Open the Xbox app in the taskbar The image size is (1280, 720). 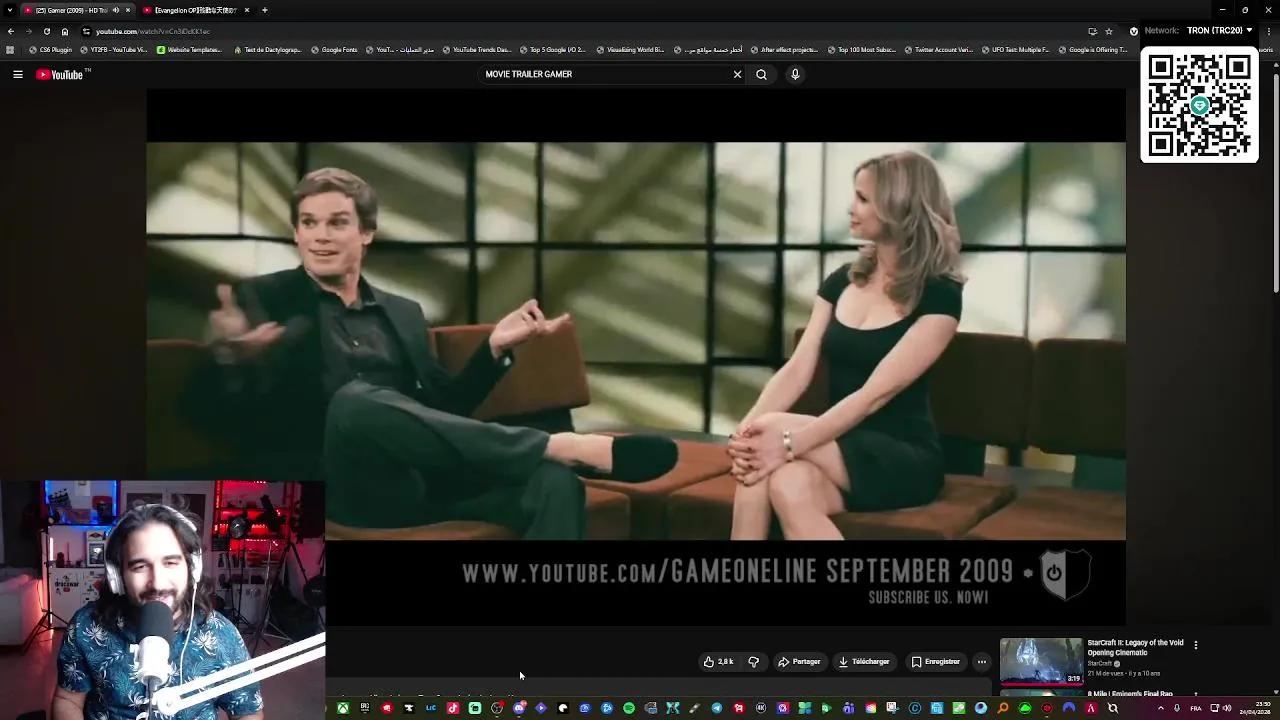342,708
